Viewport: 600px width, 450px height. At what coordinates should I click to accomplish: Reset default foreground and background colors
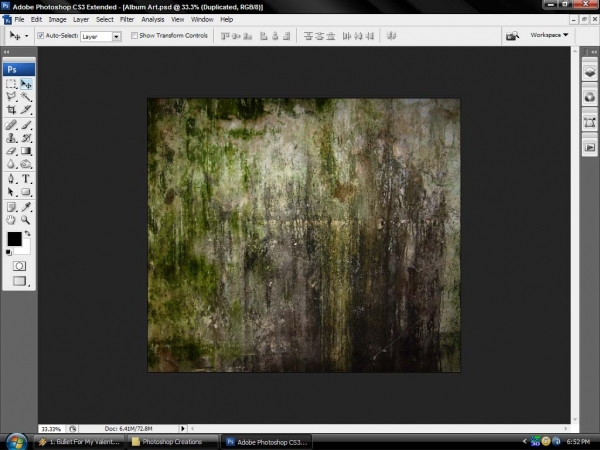tap(8, 252)
